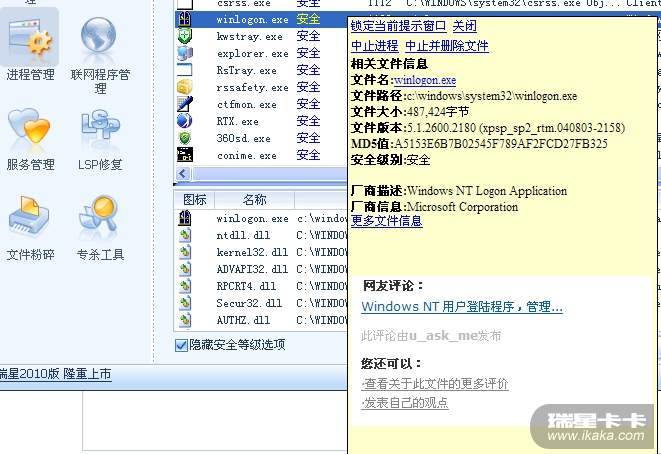Click the 图标 column header
The width and height of the screenshot is (661, 454).
[195, 199]
